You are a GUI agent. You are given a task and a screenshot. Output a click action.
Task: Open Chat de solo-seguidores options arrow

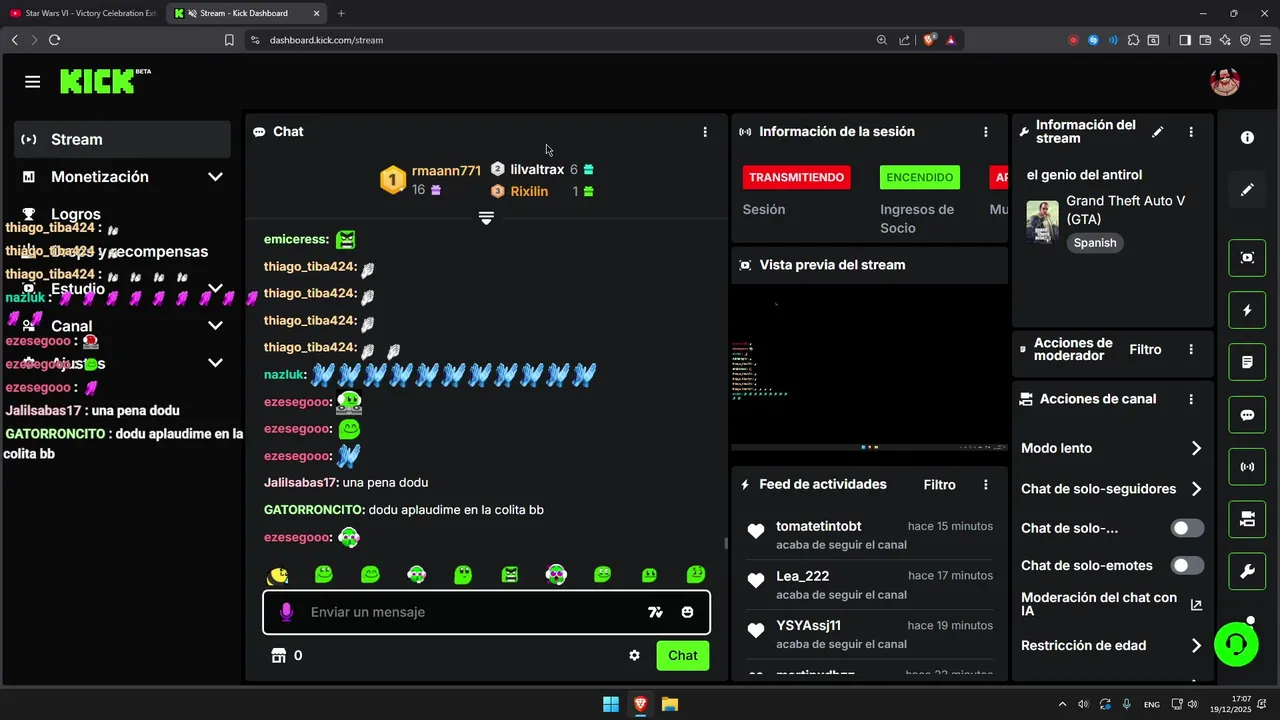[1196, 489]
